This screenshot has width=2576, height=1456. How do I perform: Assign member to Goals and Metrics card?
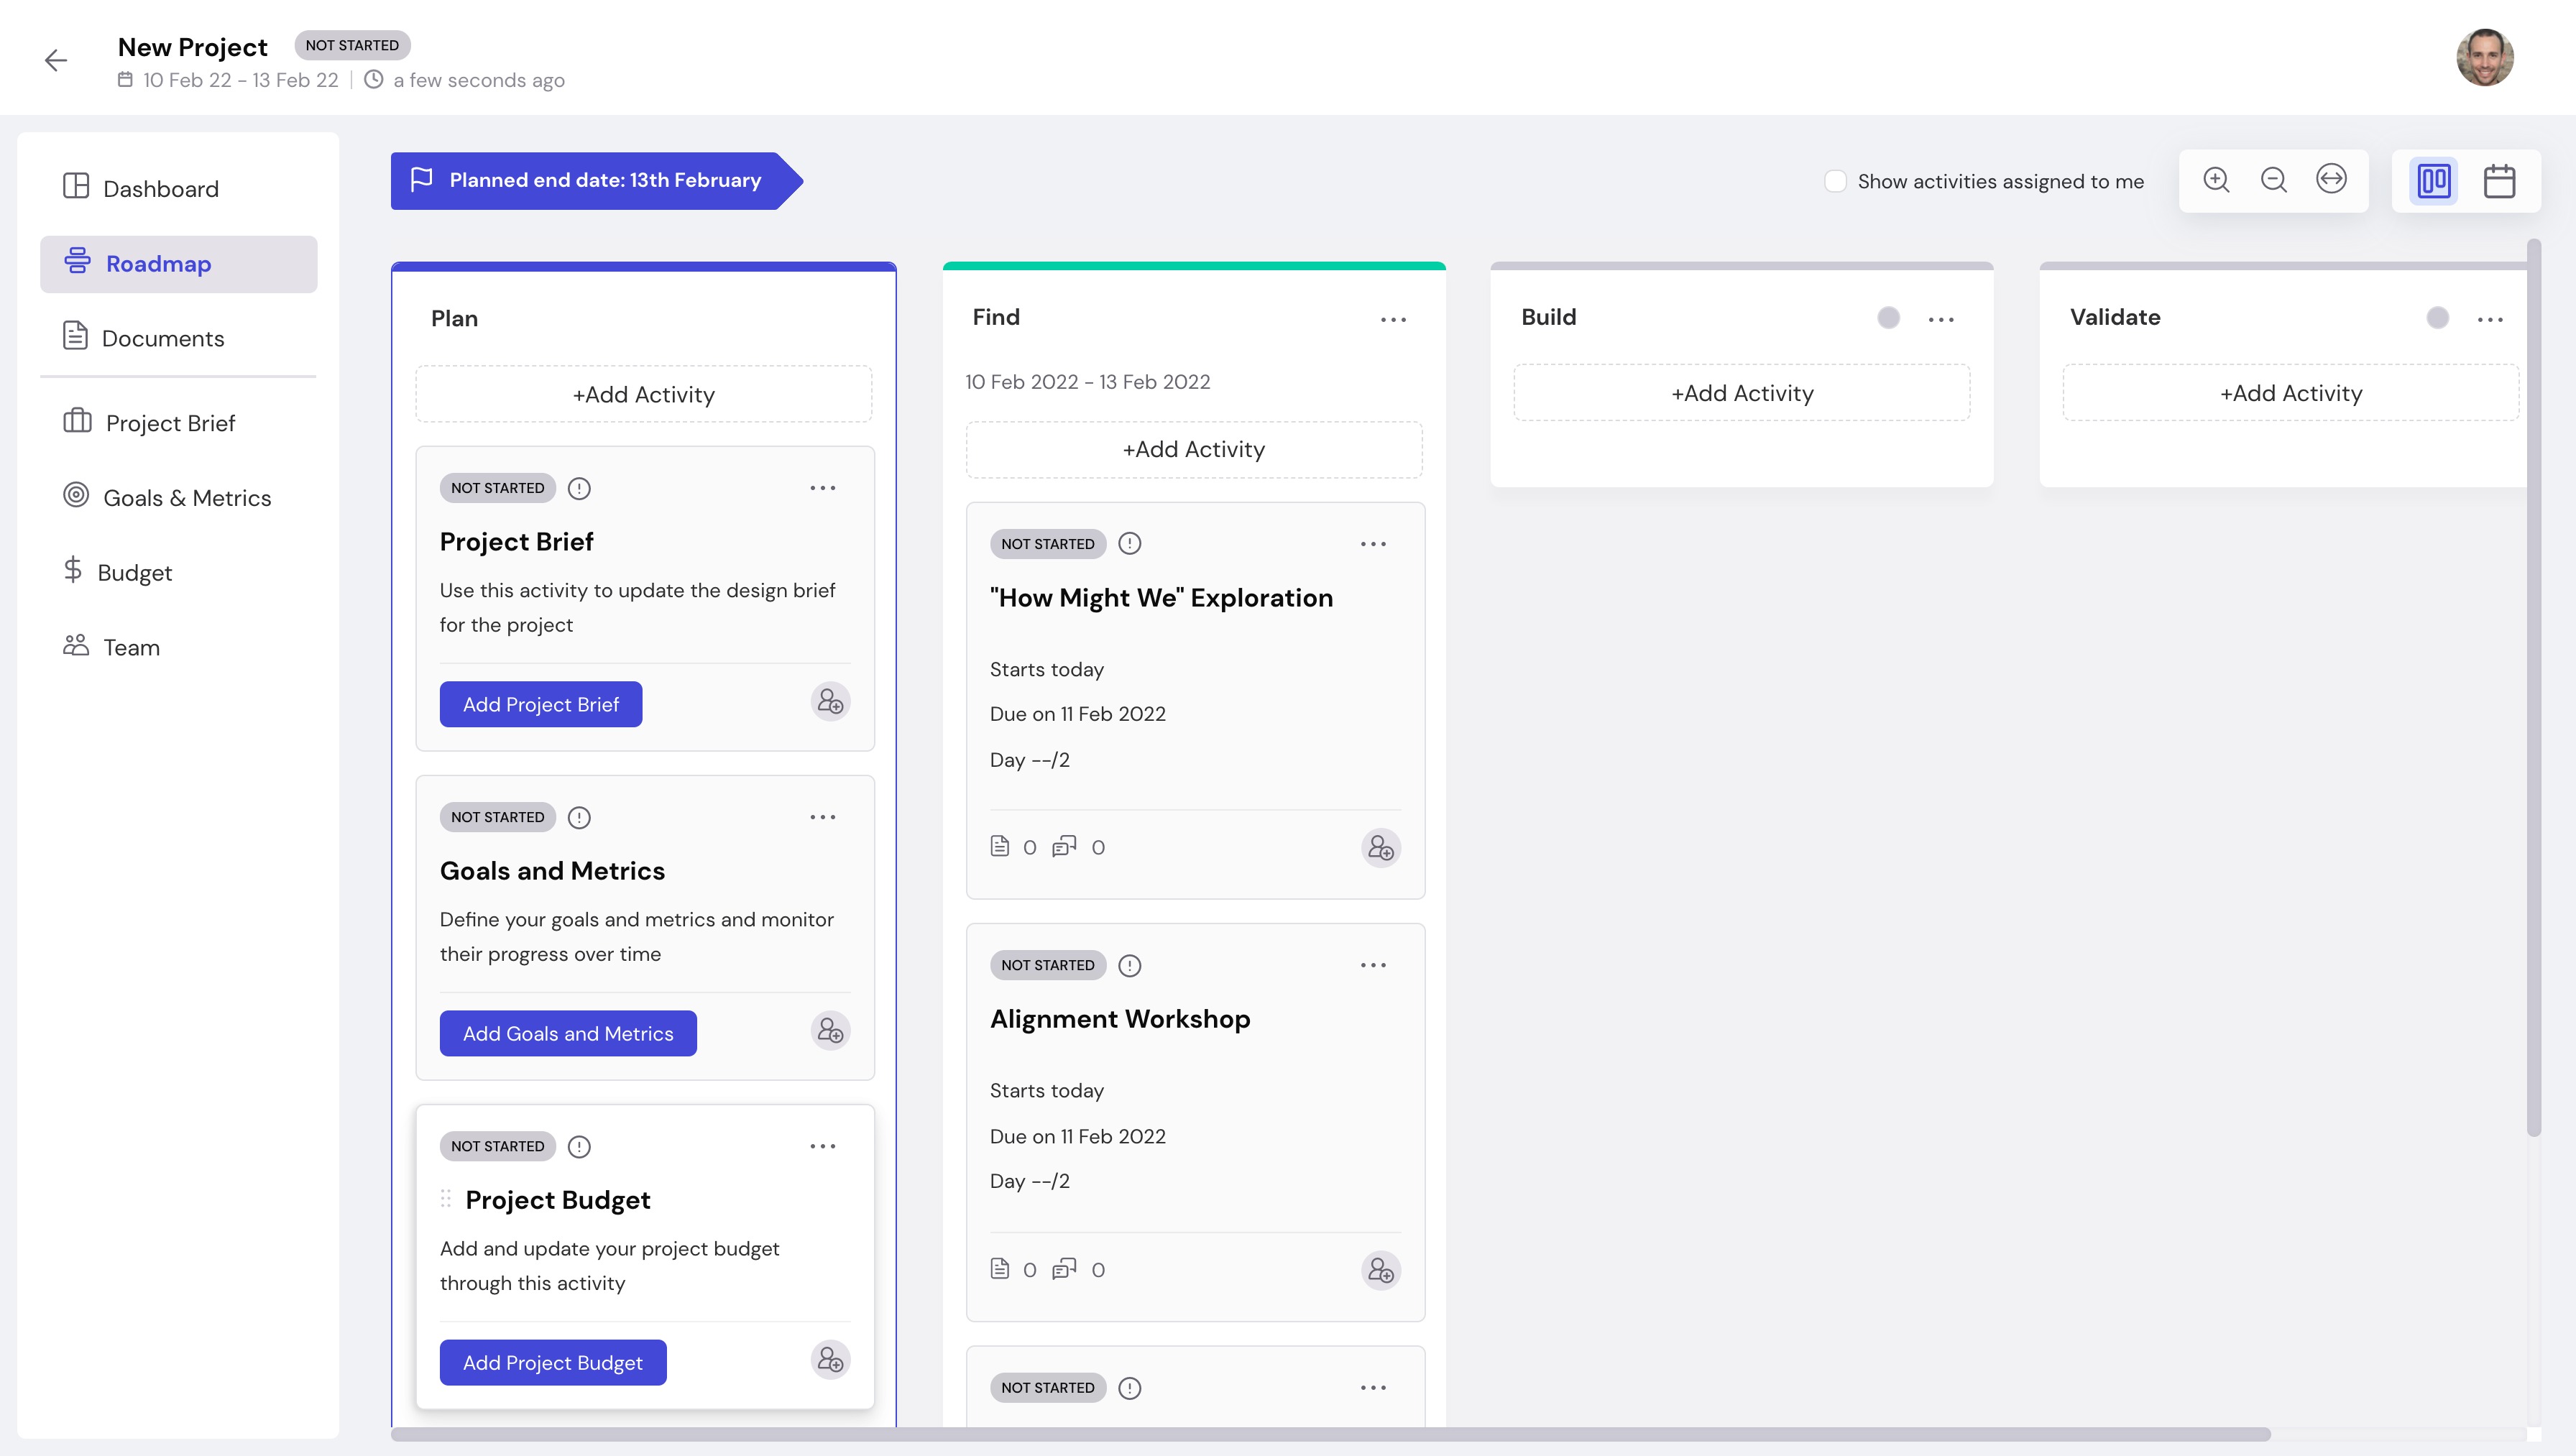click(x=830, y=1031)
